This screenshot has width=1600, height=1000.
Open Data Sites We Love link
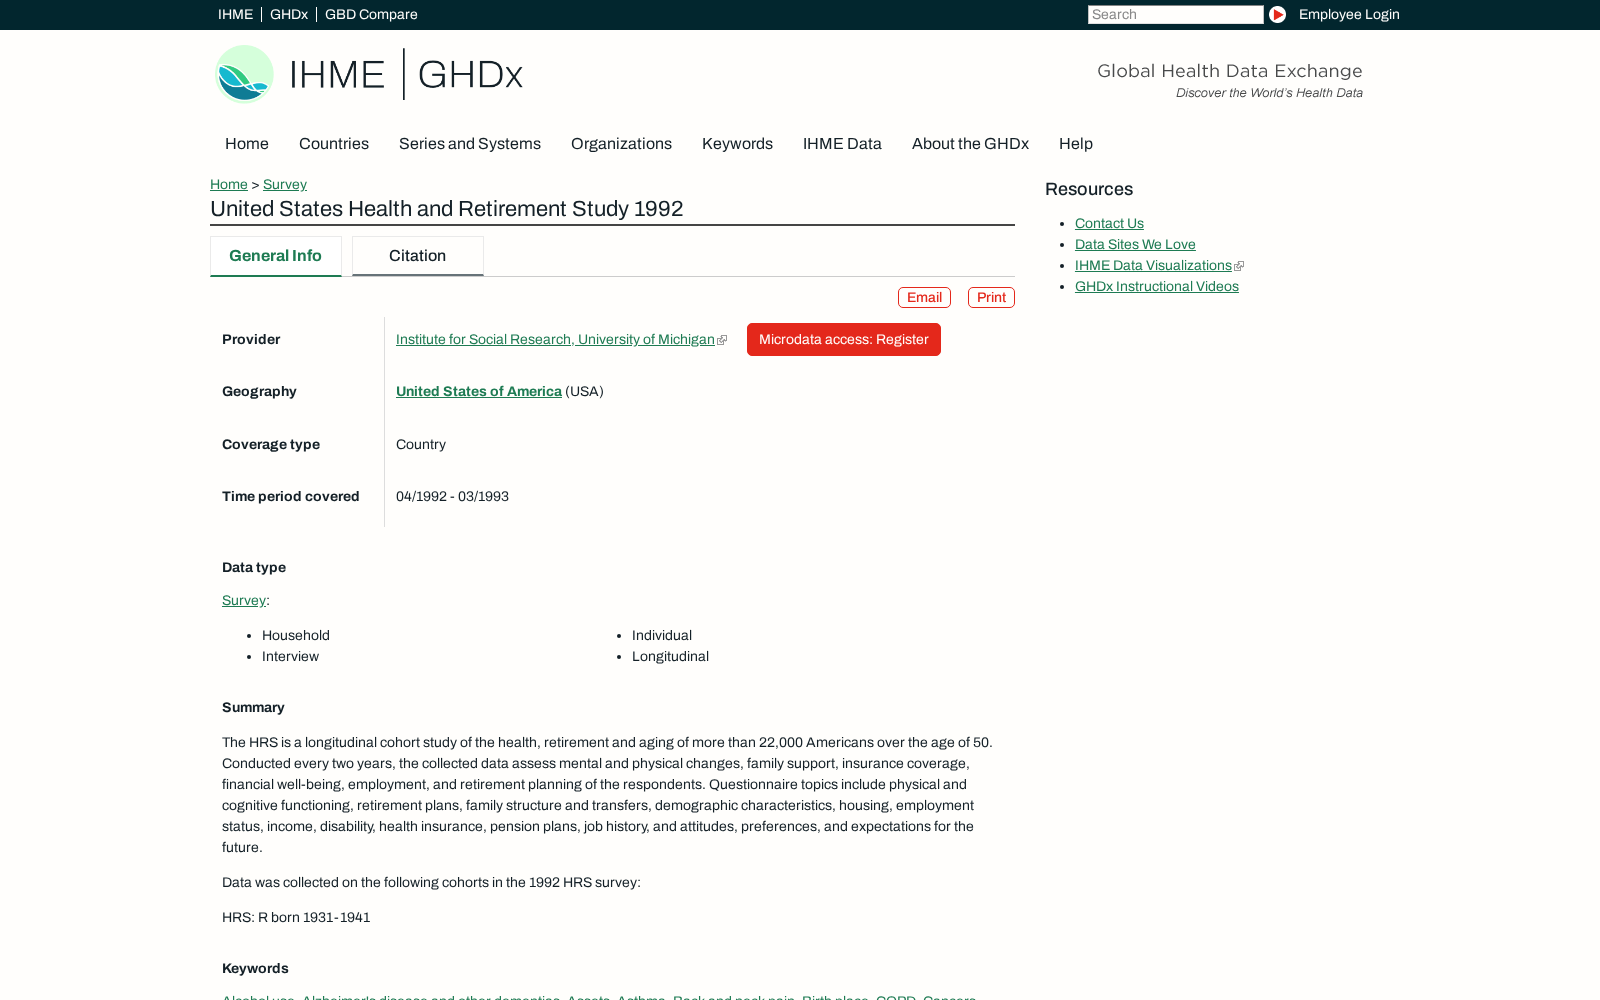(1135, 244)
